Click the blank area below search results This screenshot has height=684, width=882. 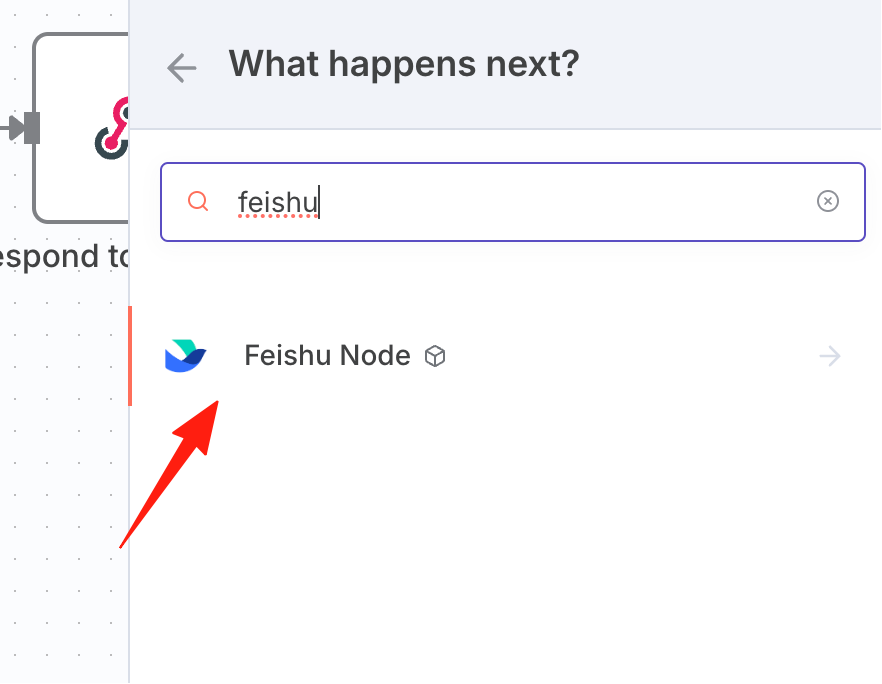(505, 540)
